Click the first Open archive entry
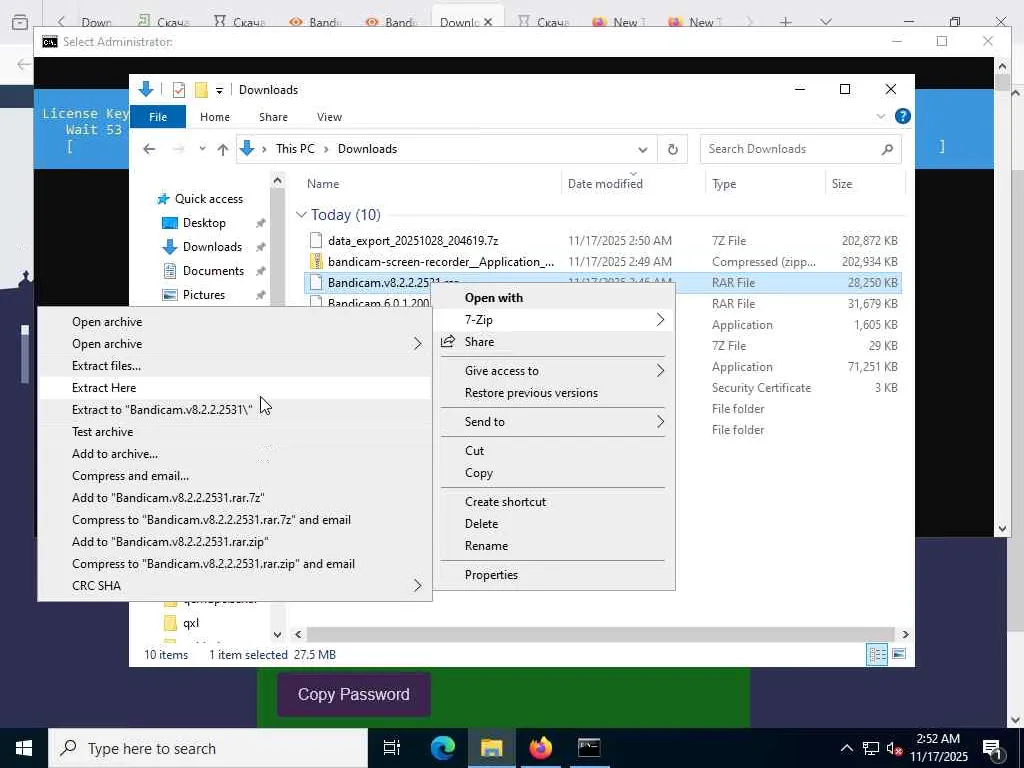The height and width of the screenshot is (768, 1024). (x=234, y=321)
